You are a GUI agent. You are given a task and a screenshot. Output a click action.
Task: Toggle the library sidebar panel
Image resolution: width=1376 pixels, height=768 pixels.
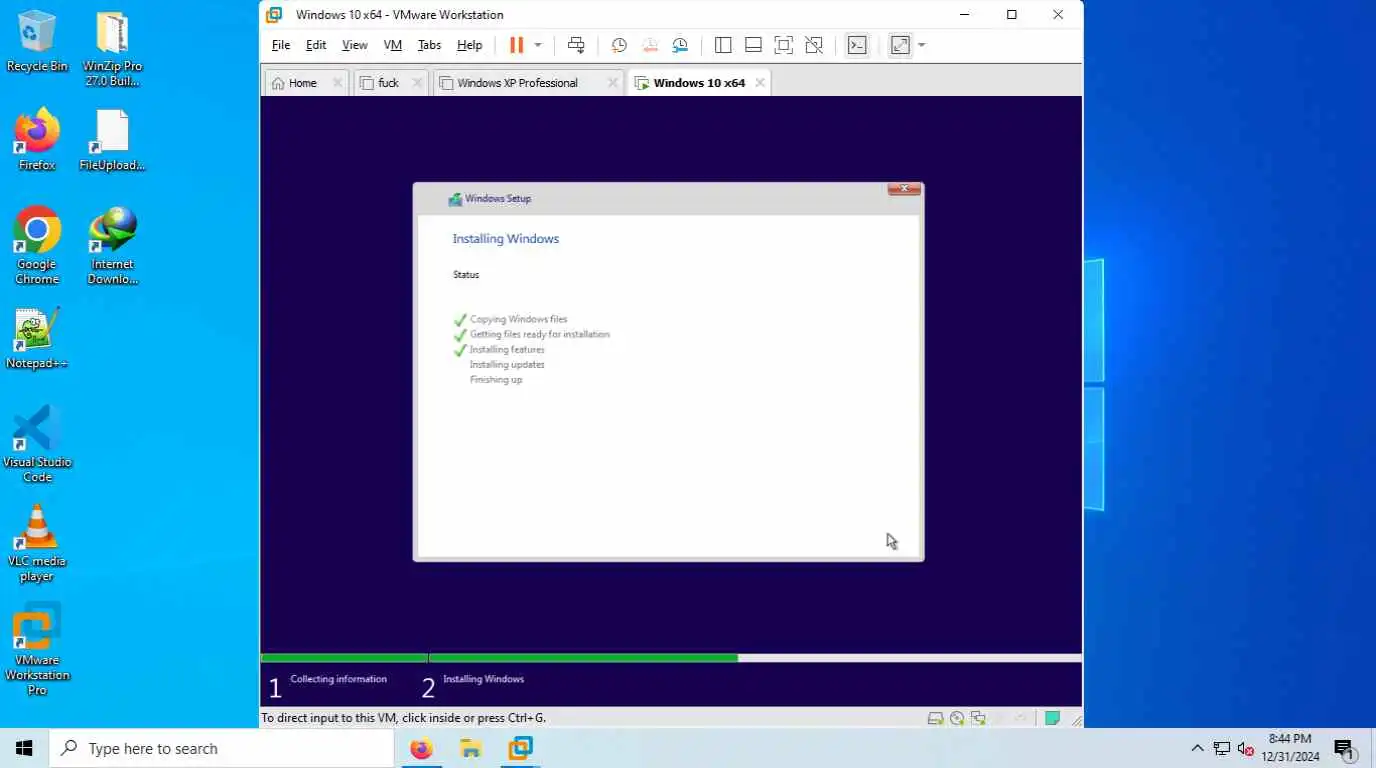pos(723,45)
